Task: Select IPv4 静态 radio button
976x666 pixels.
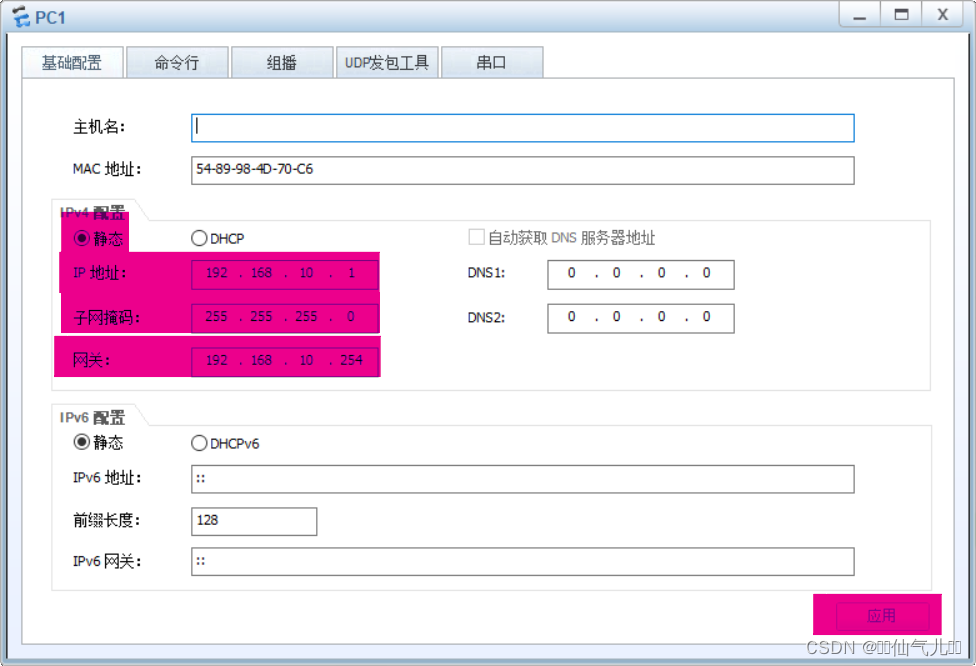Action: tap(82, 238)
